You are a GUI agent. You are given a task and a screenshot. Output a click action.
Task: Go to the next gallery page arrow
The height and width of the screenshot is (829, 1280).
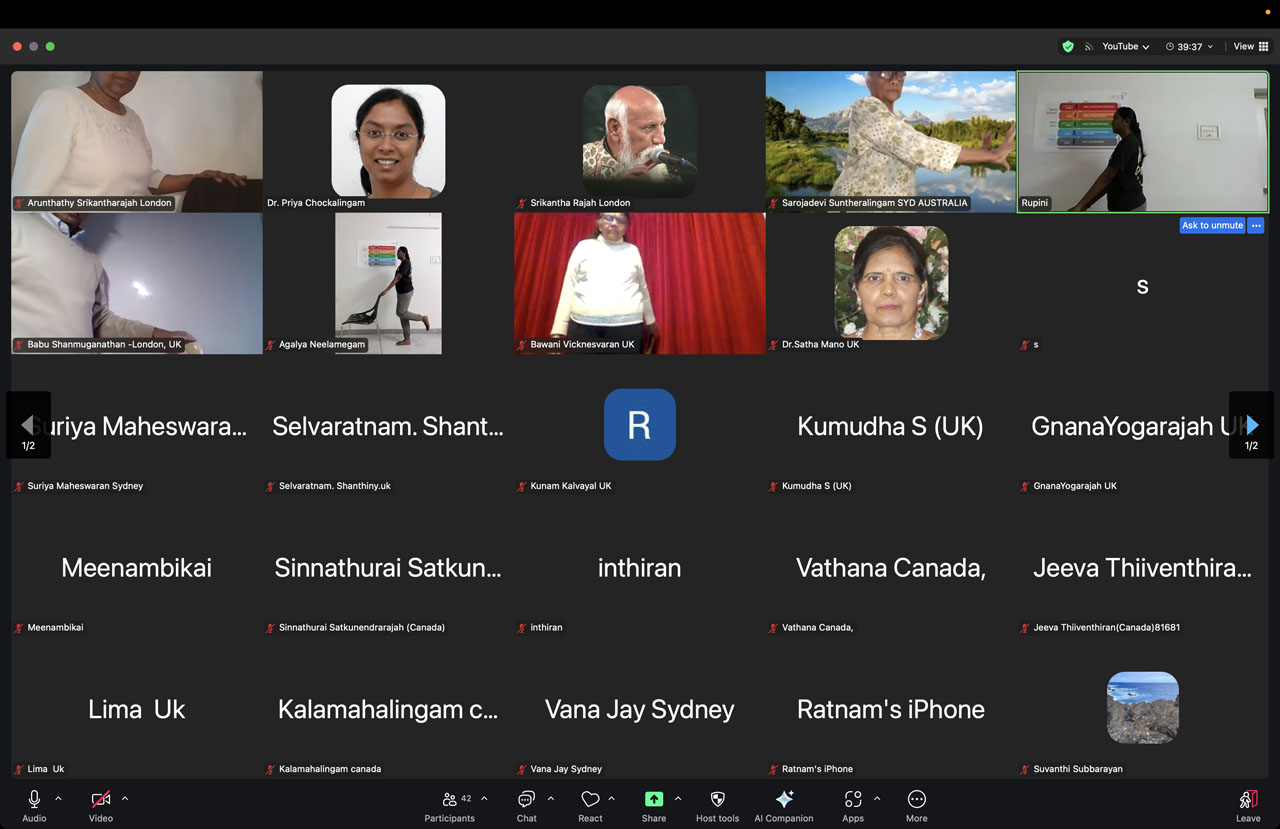click(1251, 425)
